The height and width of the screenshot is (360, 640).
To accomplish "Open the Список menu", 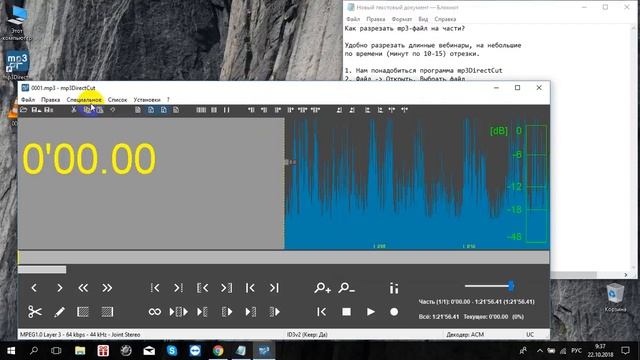I will pos(117,100).
